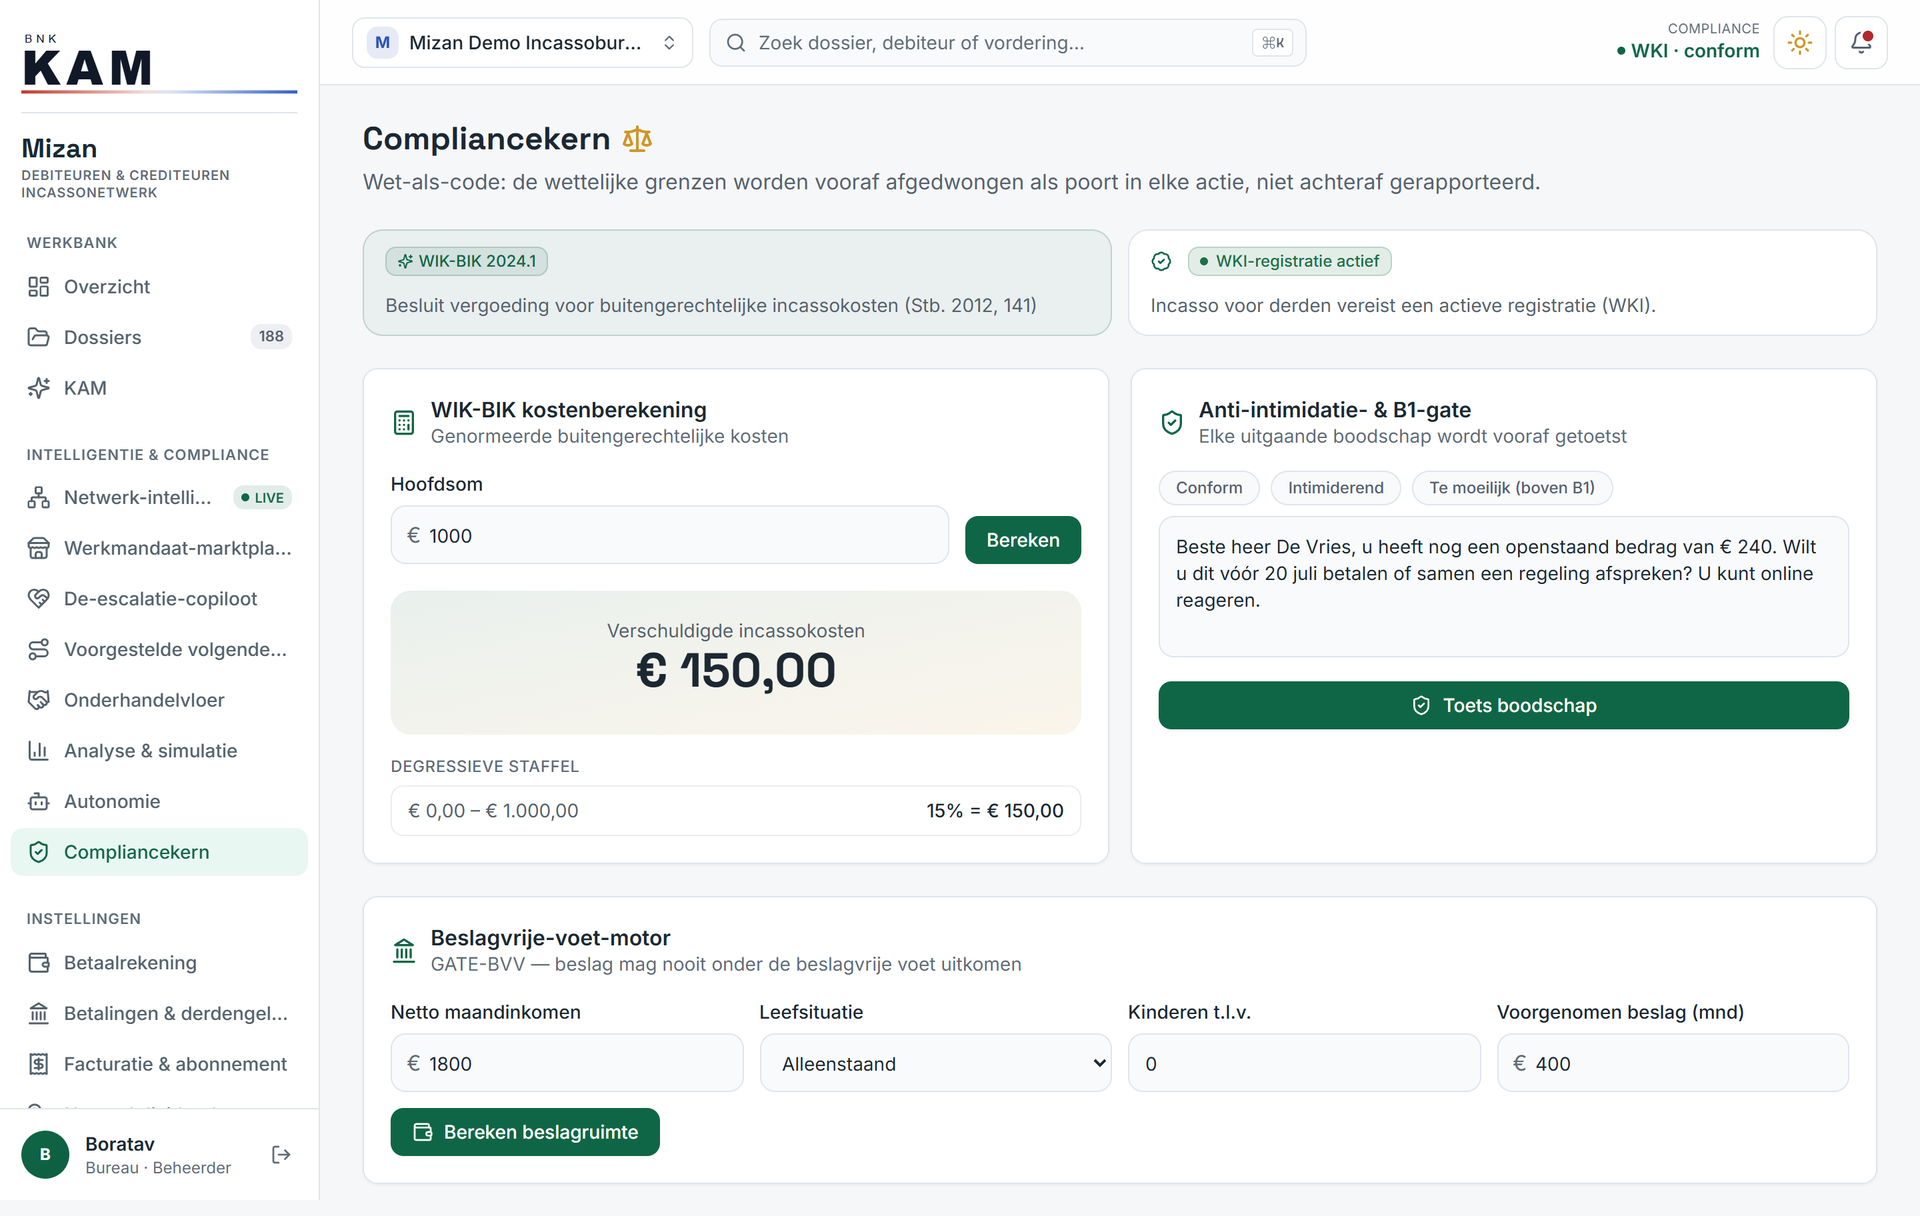The image size is (1920, 1216).
Task: Select the Te moeilijk (boven B1) chip
Action: (1512, 488)
